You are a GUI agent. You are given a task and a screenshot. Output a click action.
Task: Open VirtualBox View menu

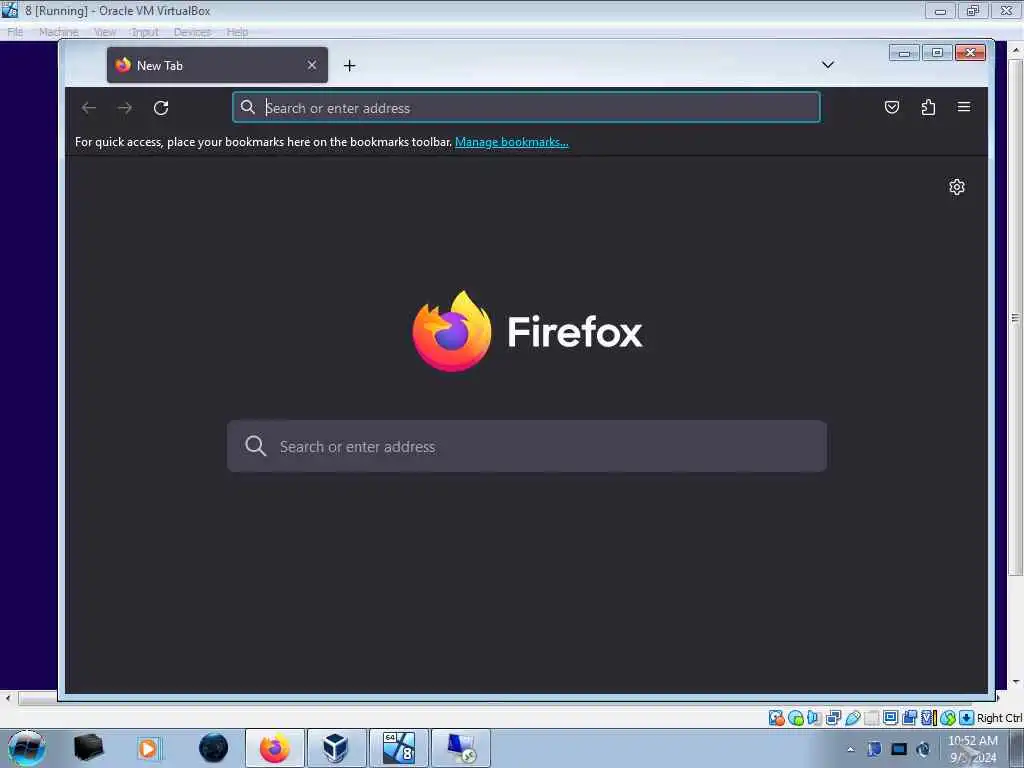click(104, 32)
